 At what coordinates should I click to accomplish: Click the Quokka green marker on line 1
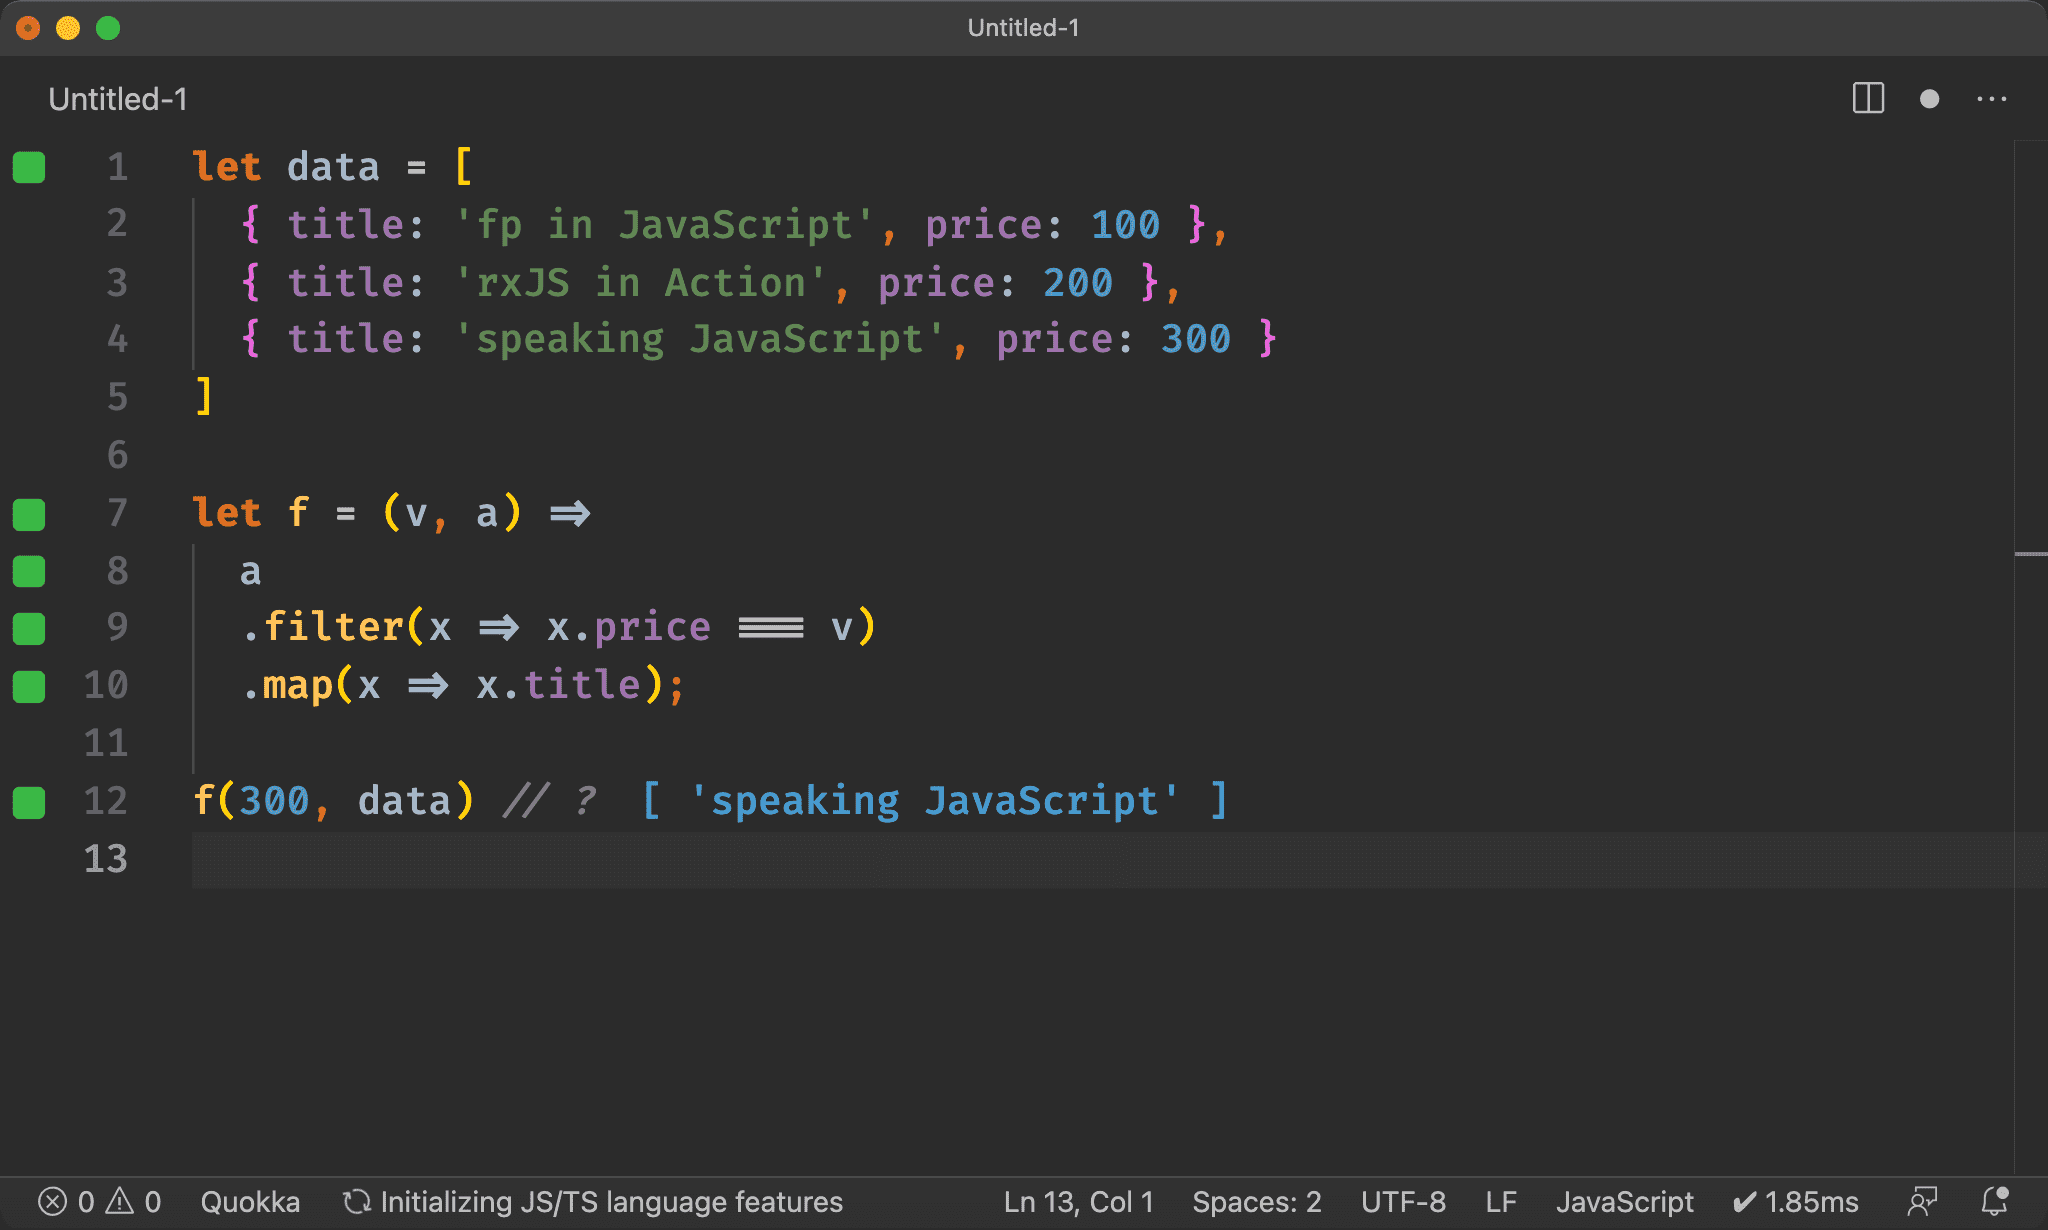point(29,167)
